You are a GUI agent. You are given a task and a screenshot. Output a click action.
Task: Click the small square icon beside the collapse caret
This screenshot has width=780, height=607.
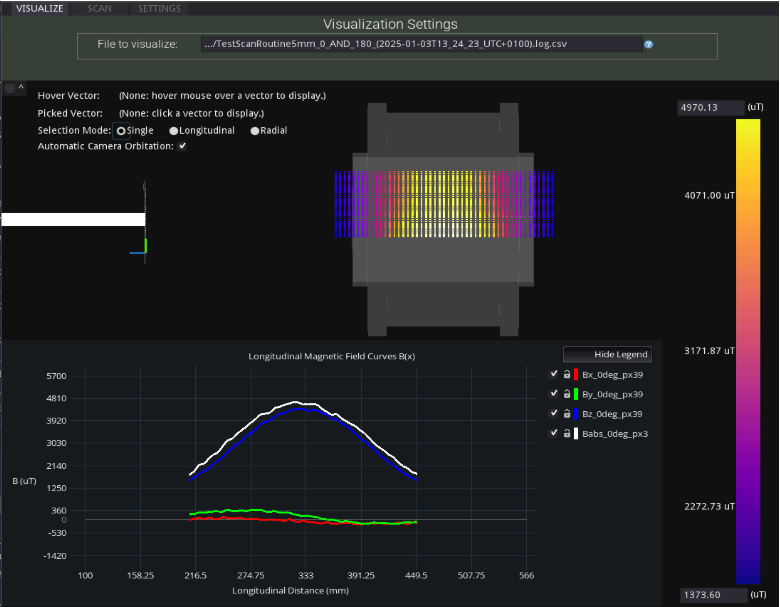[10, 89]
